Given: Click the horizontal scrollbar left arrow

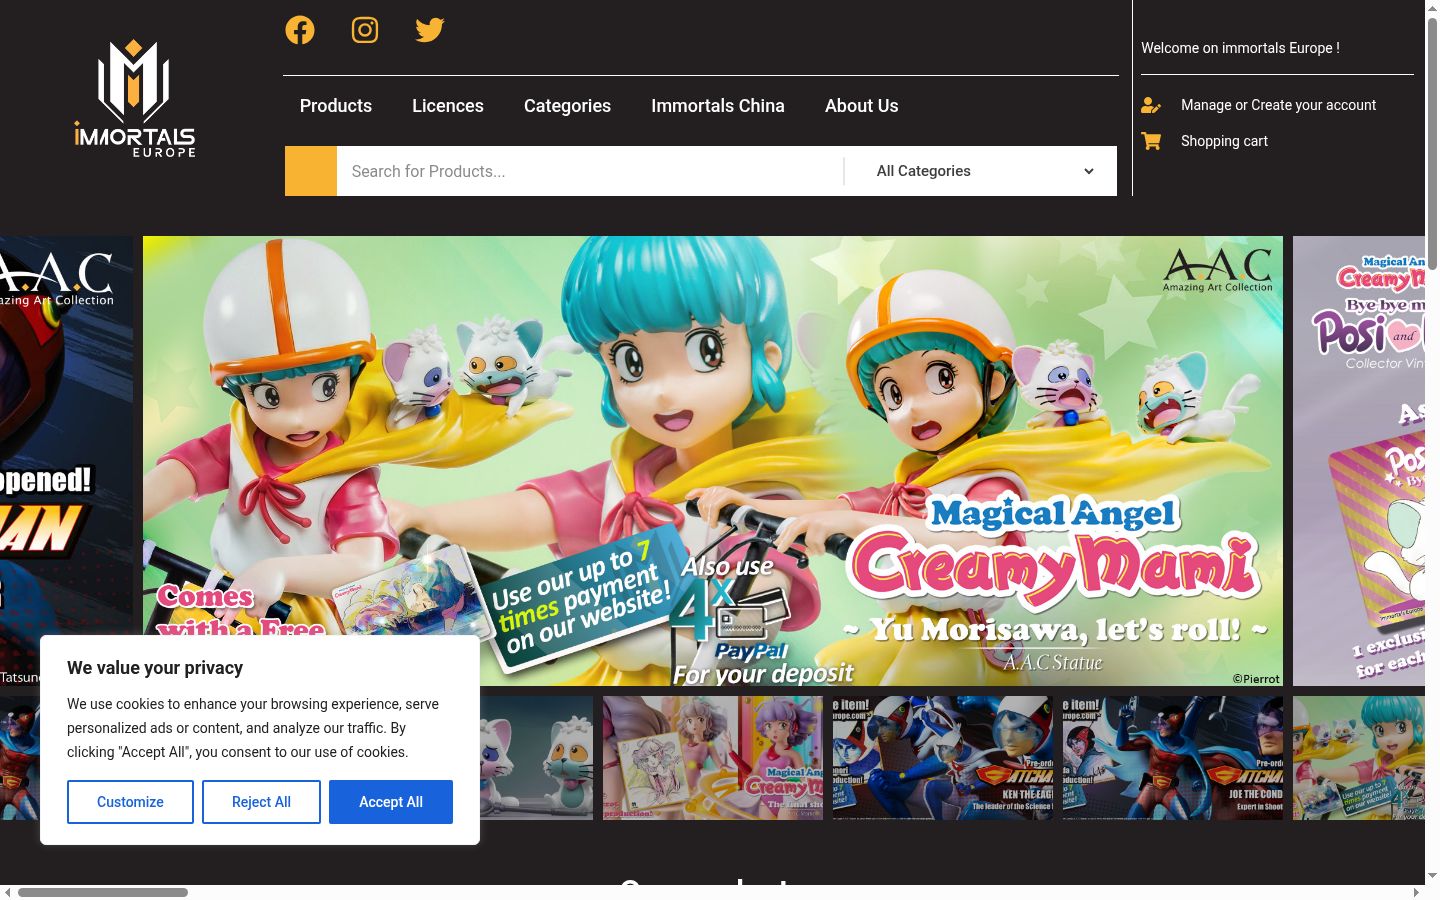Looking at the screenshot, I should [x=8, y=892].
